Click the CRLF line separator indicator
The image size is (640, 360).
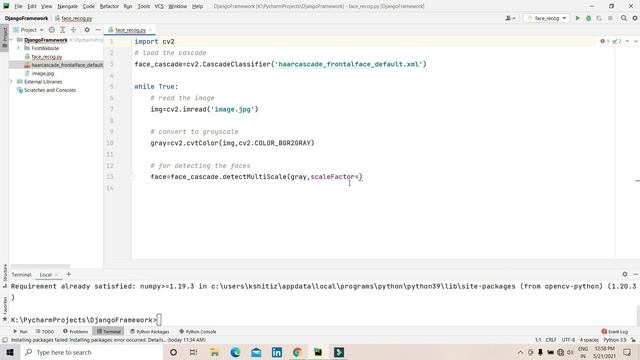(551, 340)
